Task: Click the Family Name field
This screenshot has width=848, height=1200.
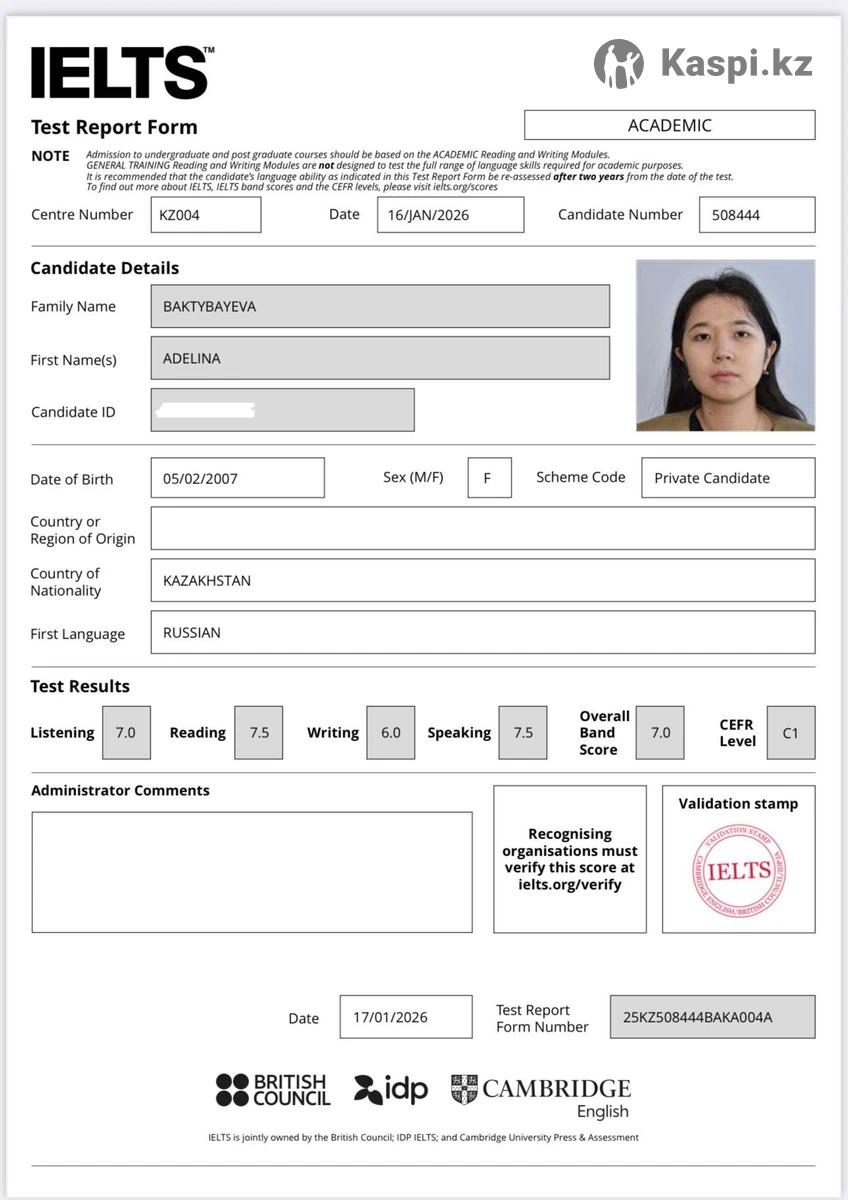Action: click(x=380, y=307)
